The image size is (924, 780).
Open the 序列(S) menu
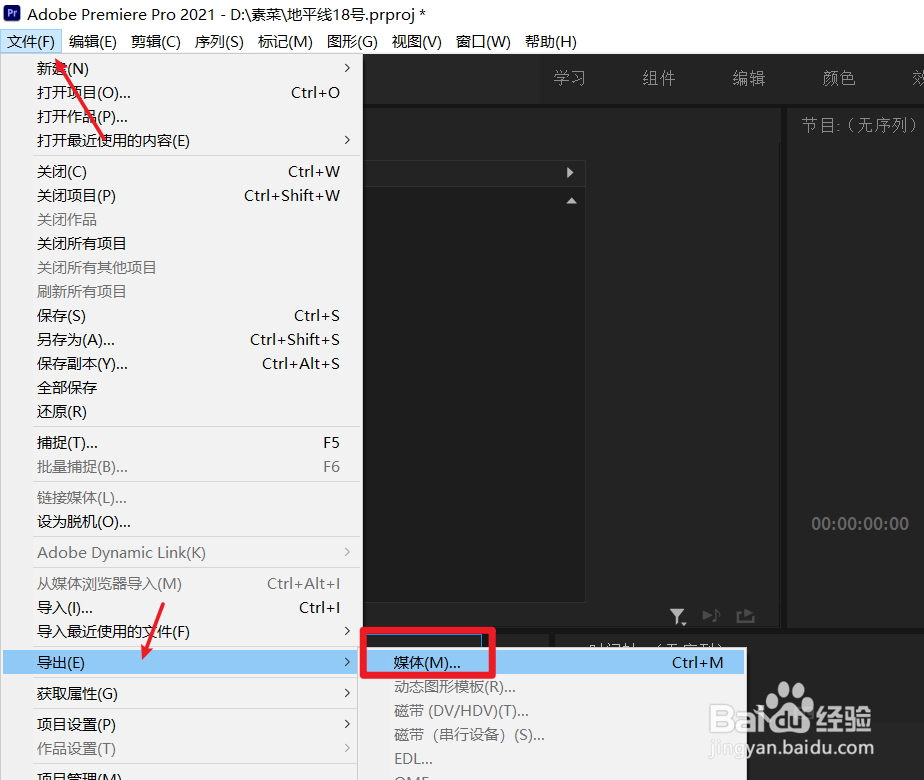[219, 42]
